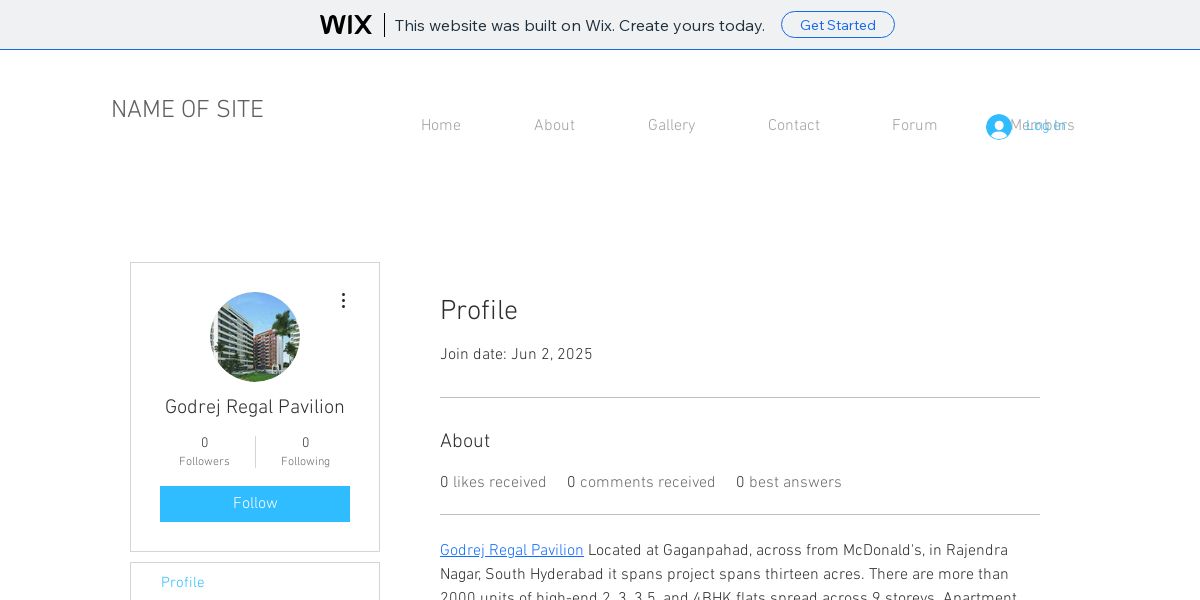Click the Log In user avatar icon

coord(998,127)
